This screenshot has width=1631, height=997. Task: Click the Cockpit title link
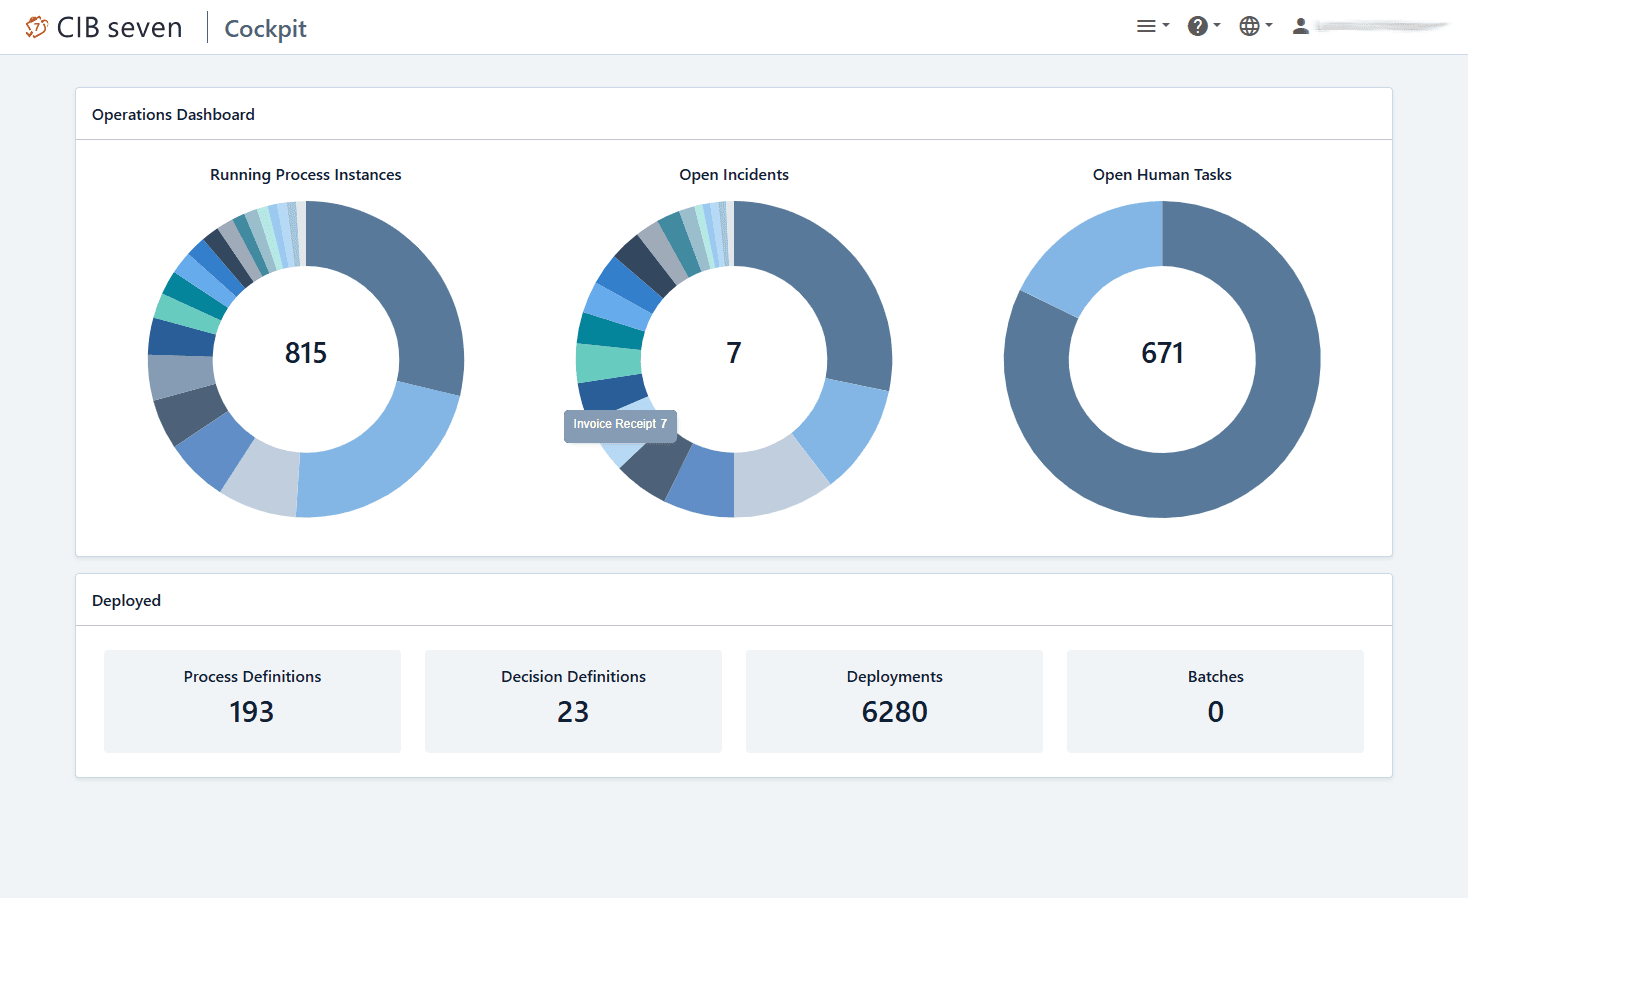click(265, 29)
